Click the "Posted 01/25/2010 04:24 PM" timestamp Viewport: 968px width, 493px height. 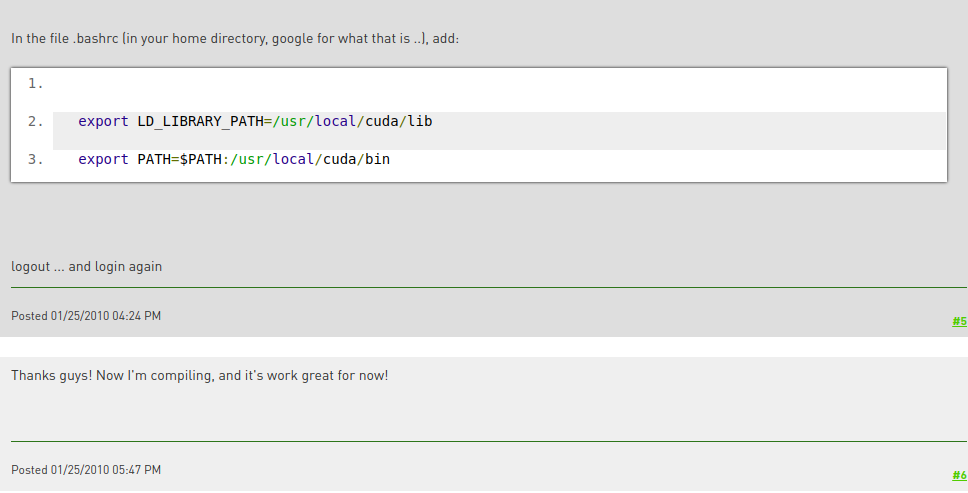(86, 316)
